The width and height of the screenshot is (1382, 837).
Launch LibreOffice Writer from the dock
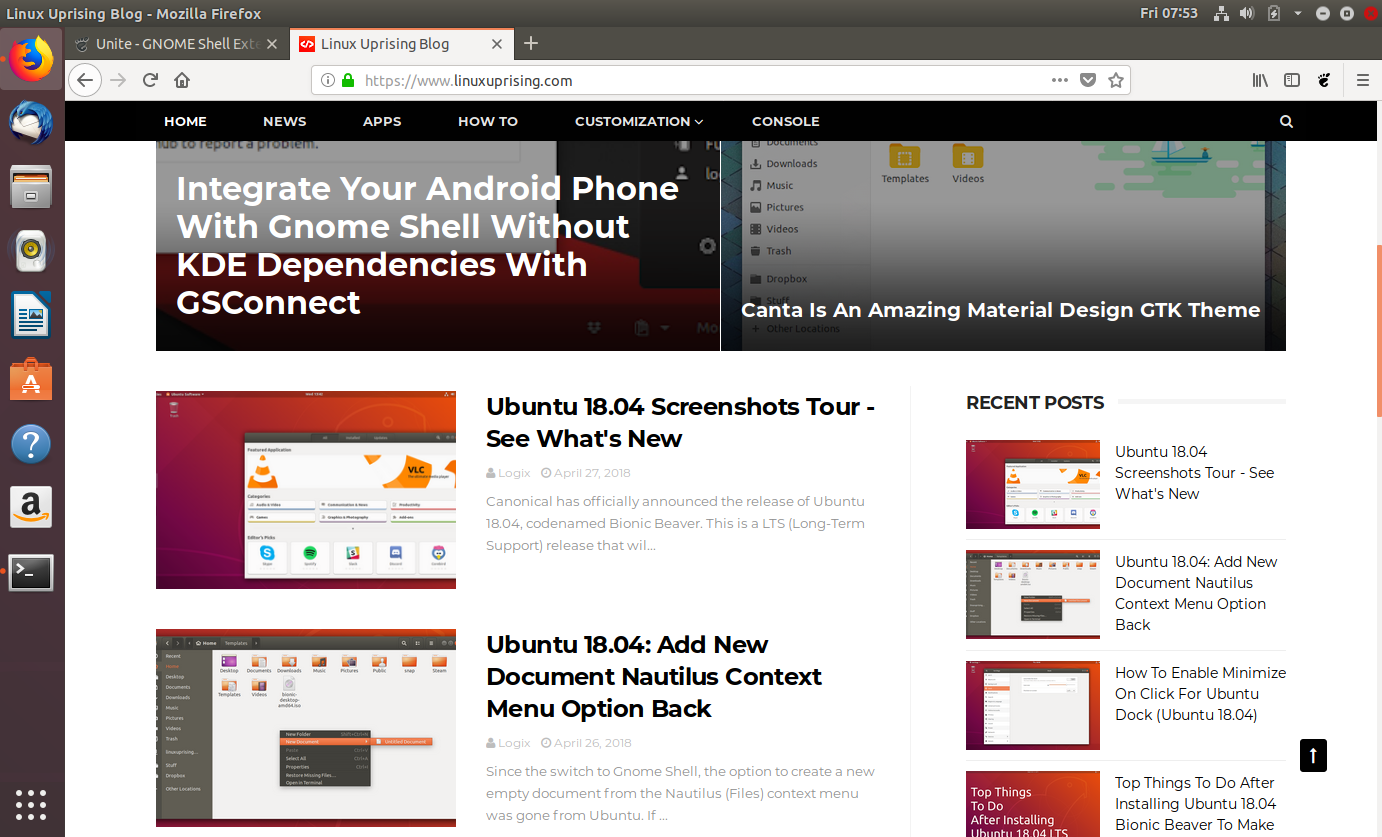32,316
